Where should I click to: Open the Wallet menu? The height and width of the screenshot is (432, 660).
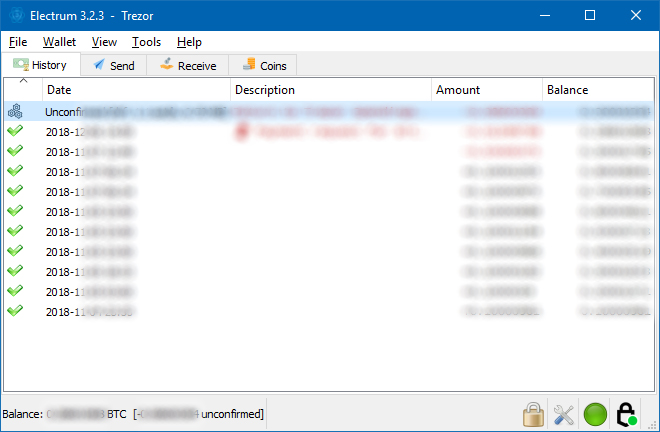(x=59, y=42)
